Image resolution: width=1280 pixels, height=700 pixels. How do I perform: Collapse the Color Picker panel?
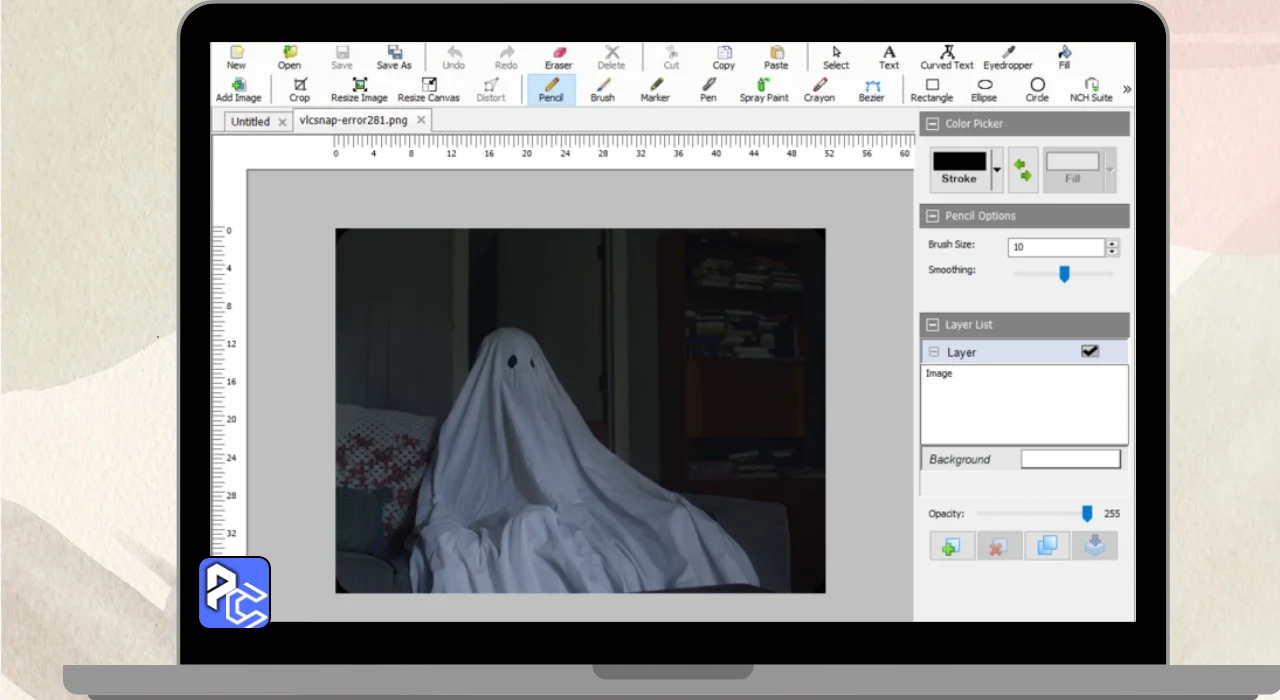[933, 124]
